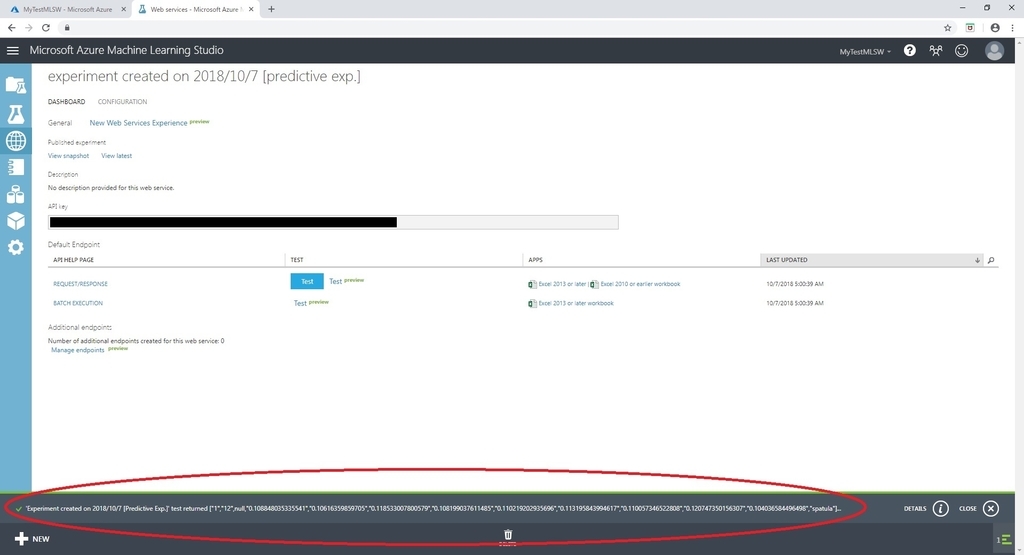Open Datasets icon in sidebar

click(x=16, y=194)
